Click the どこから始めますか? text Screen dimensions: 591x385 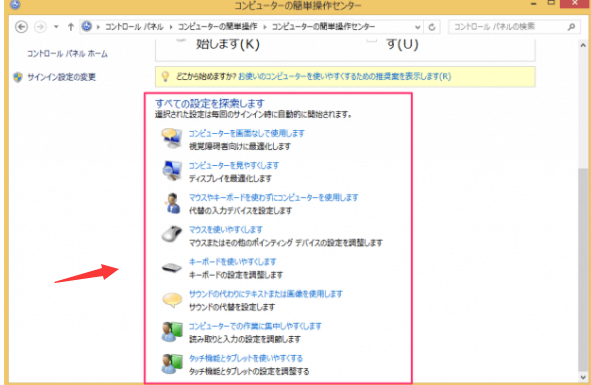tap(206, 77)
